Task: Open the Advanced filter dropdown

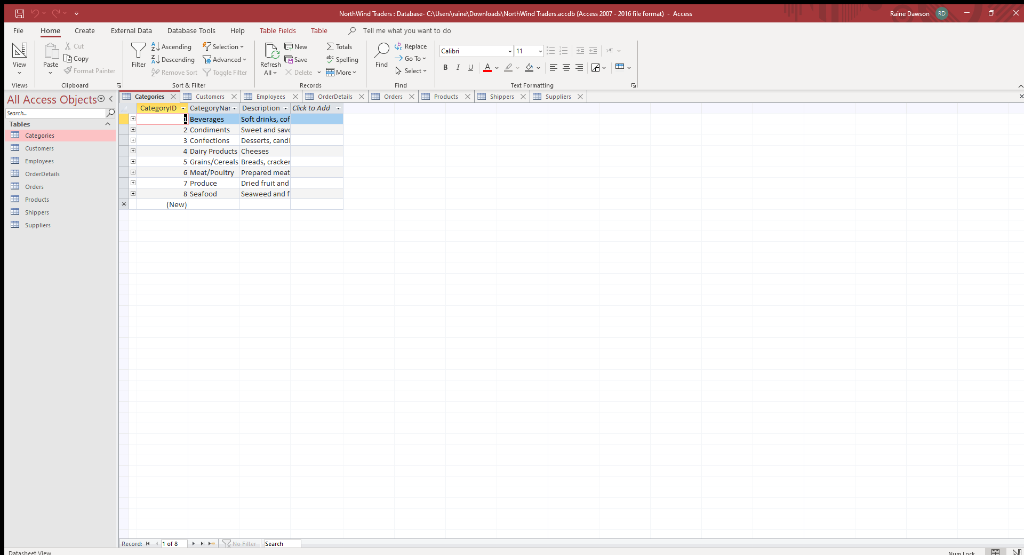Action: 224,59
